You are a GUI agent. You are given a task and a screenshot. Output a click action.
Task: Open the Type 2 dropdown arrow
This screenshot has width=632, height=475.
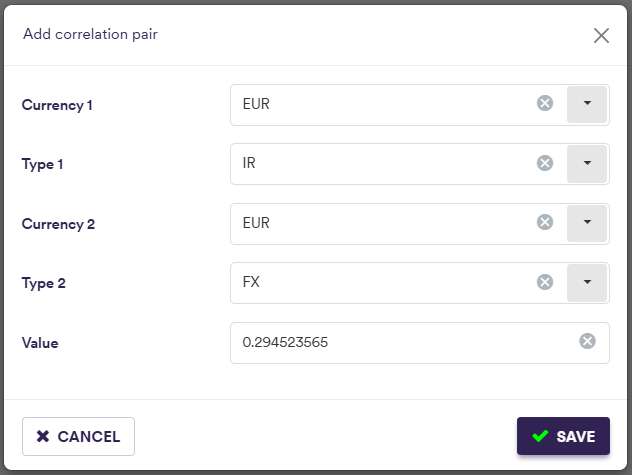tap(587, 282)
